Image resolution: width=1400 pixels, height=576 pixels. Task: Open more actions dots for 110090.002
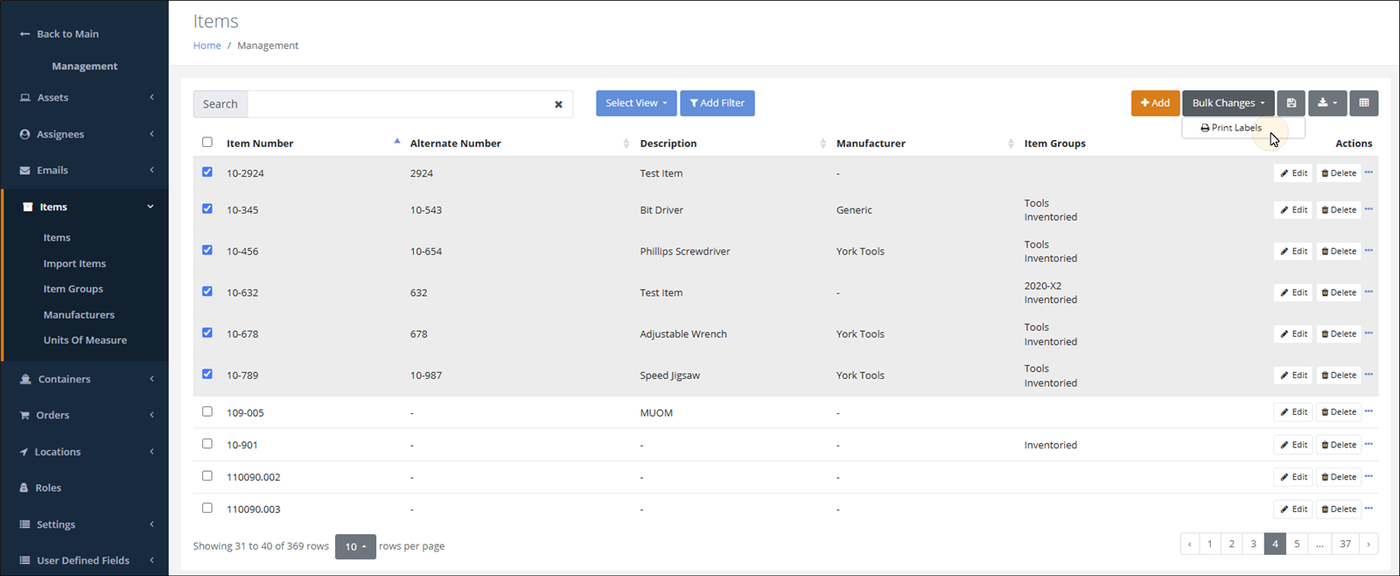point(1369,477)
